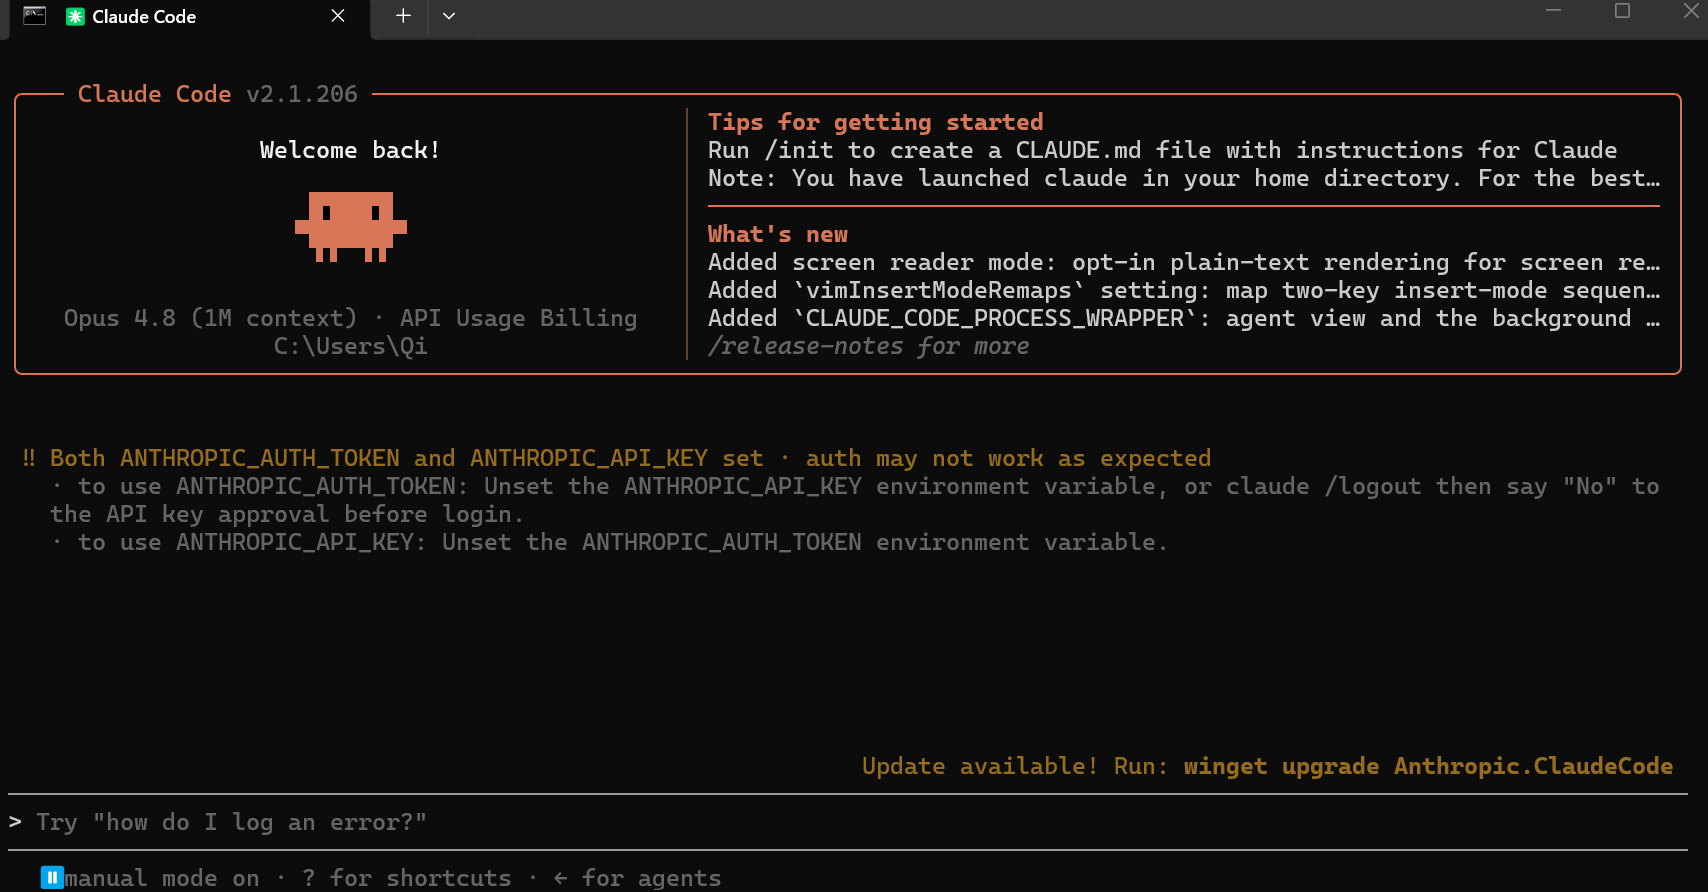
Task: Click "Tips for getting started" heading
Action: click(875, 122)
